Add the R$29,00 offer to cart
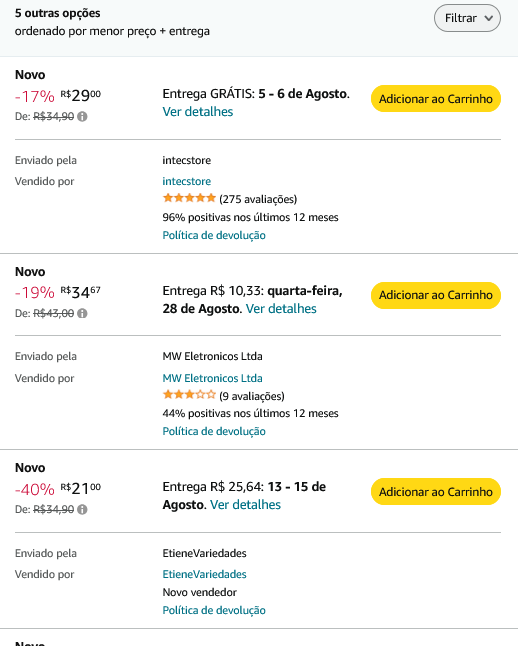This screenshot has height=646, width=518. pos(436,99)
